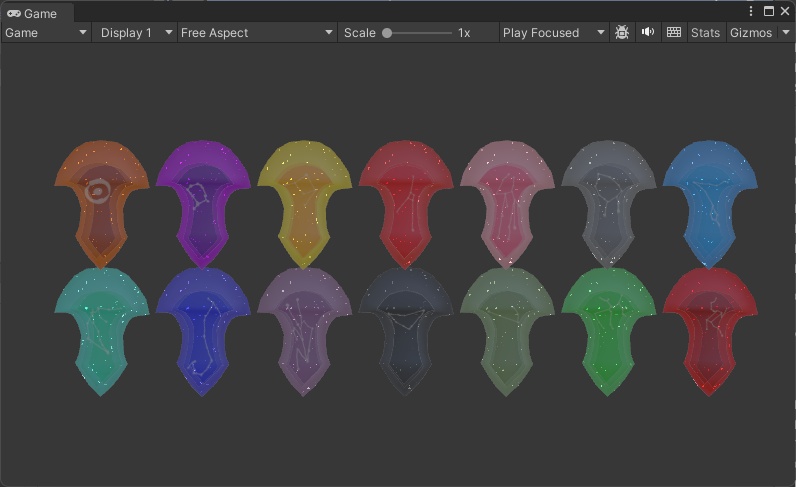Open the Play Focused dropdown
Viewport: 796px width, 487px height.
coord(554,33)
